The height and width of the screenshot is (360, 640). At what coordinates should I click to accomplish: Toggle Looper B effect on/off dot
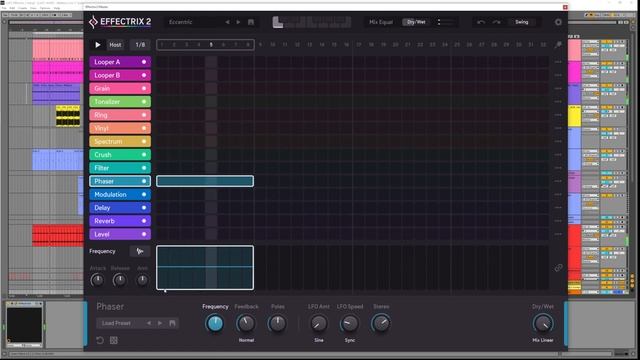click(x=144, y=75)
